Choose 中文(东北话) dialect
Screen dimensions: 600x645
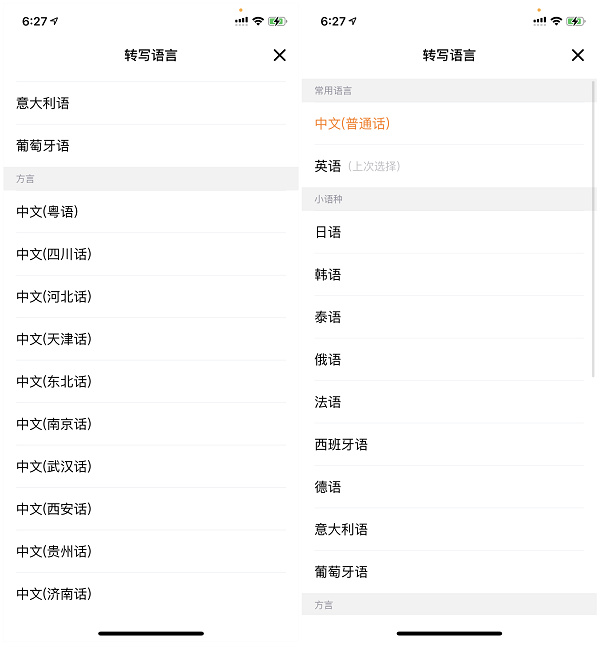click(x=151, y=382)
